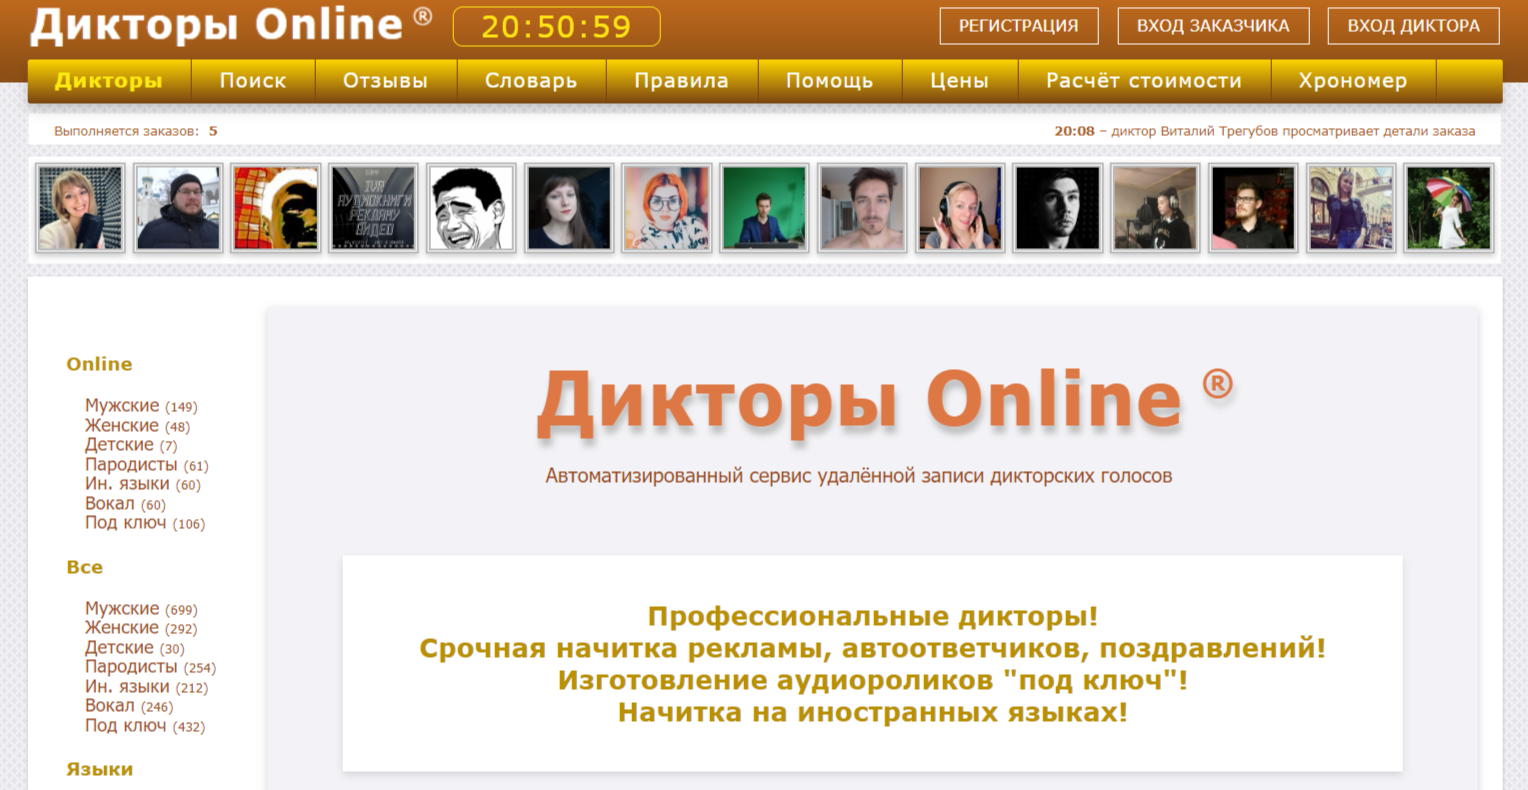This screenshot has height=790, width=1528.
Task: Open the Отзывы section
Action: point(386,80)
